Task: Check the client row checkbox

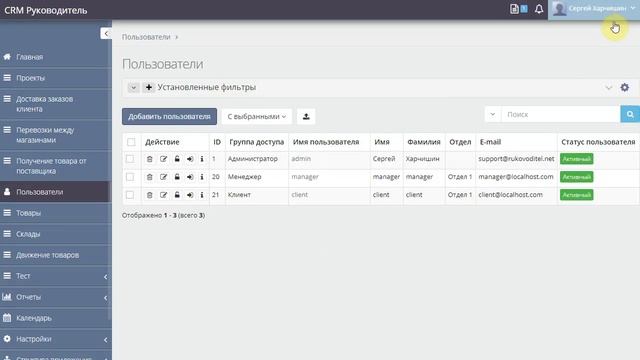Action: pos(130,195)
